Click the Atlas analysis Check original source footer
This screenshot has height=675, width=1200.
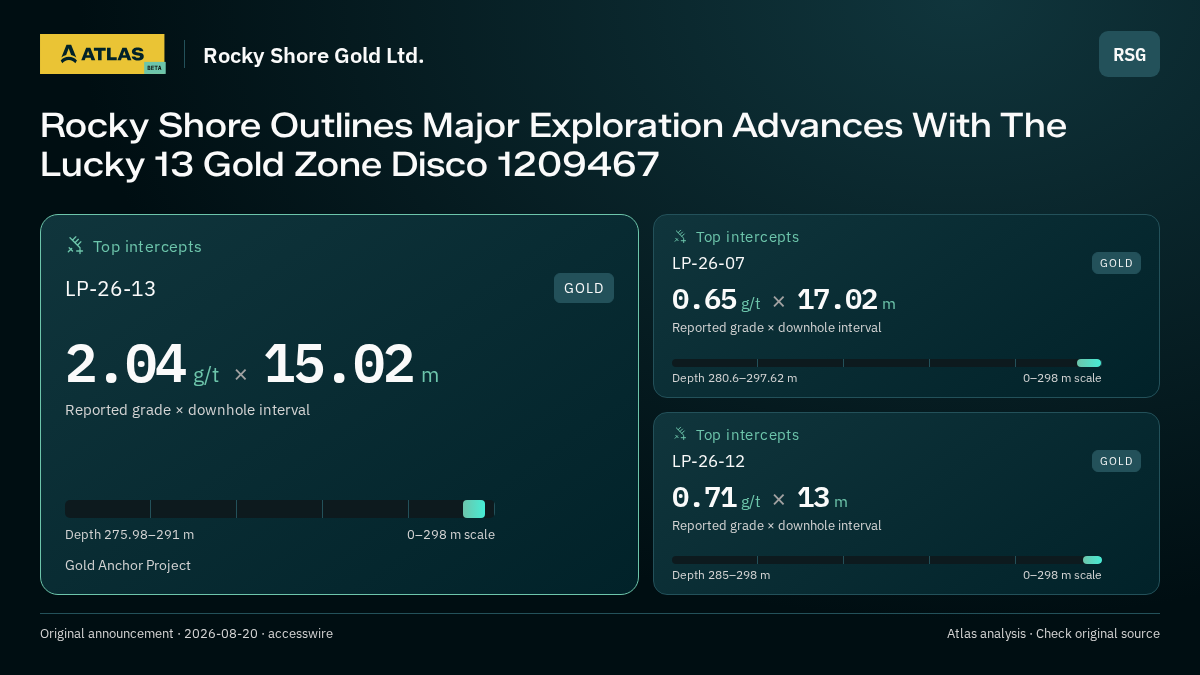(x=1053, y=634)
